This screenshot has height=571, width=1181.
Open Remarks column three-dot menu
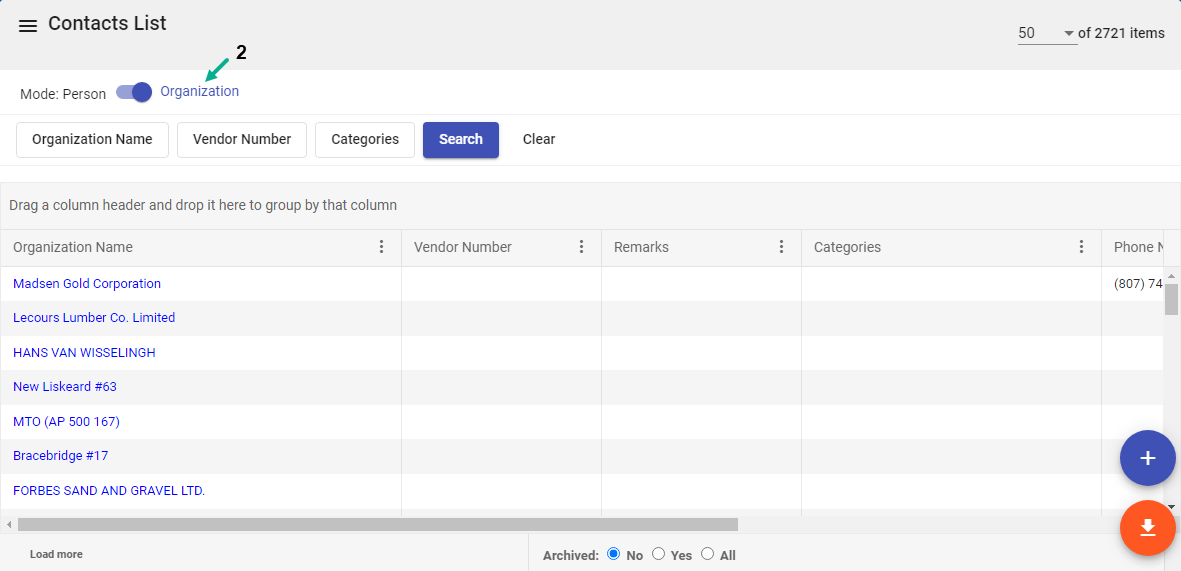tap(781, 247)
